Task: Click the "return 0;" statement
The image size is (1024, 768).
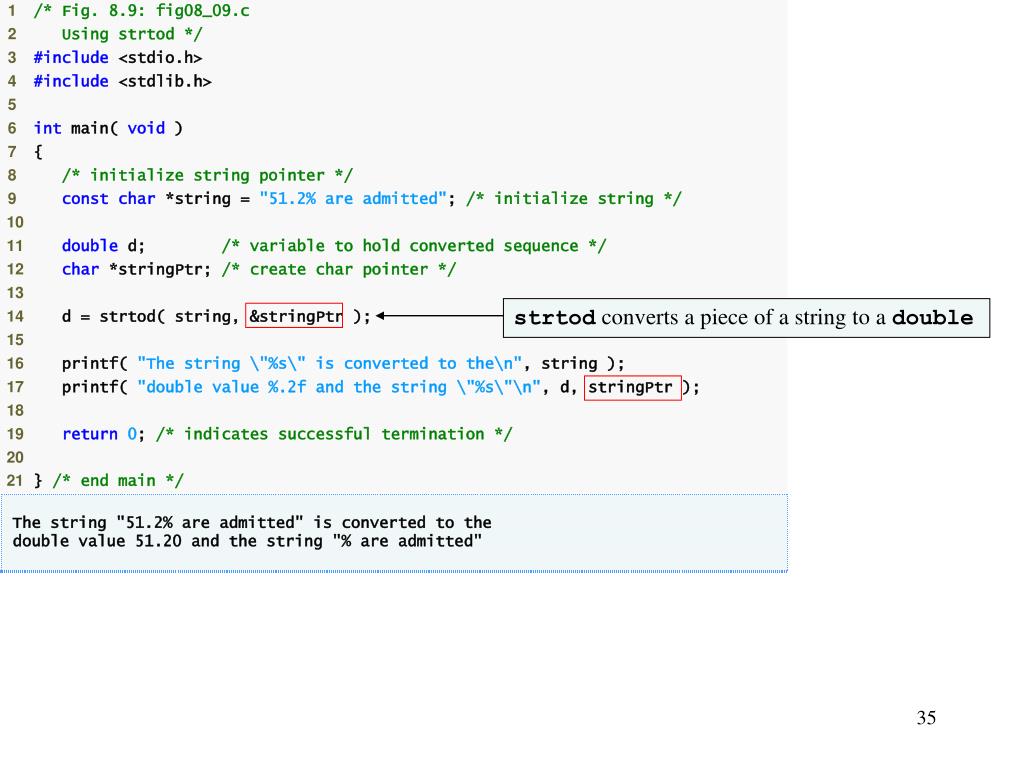Action: pyautogui.click(x=103, y=434)
